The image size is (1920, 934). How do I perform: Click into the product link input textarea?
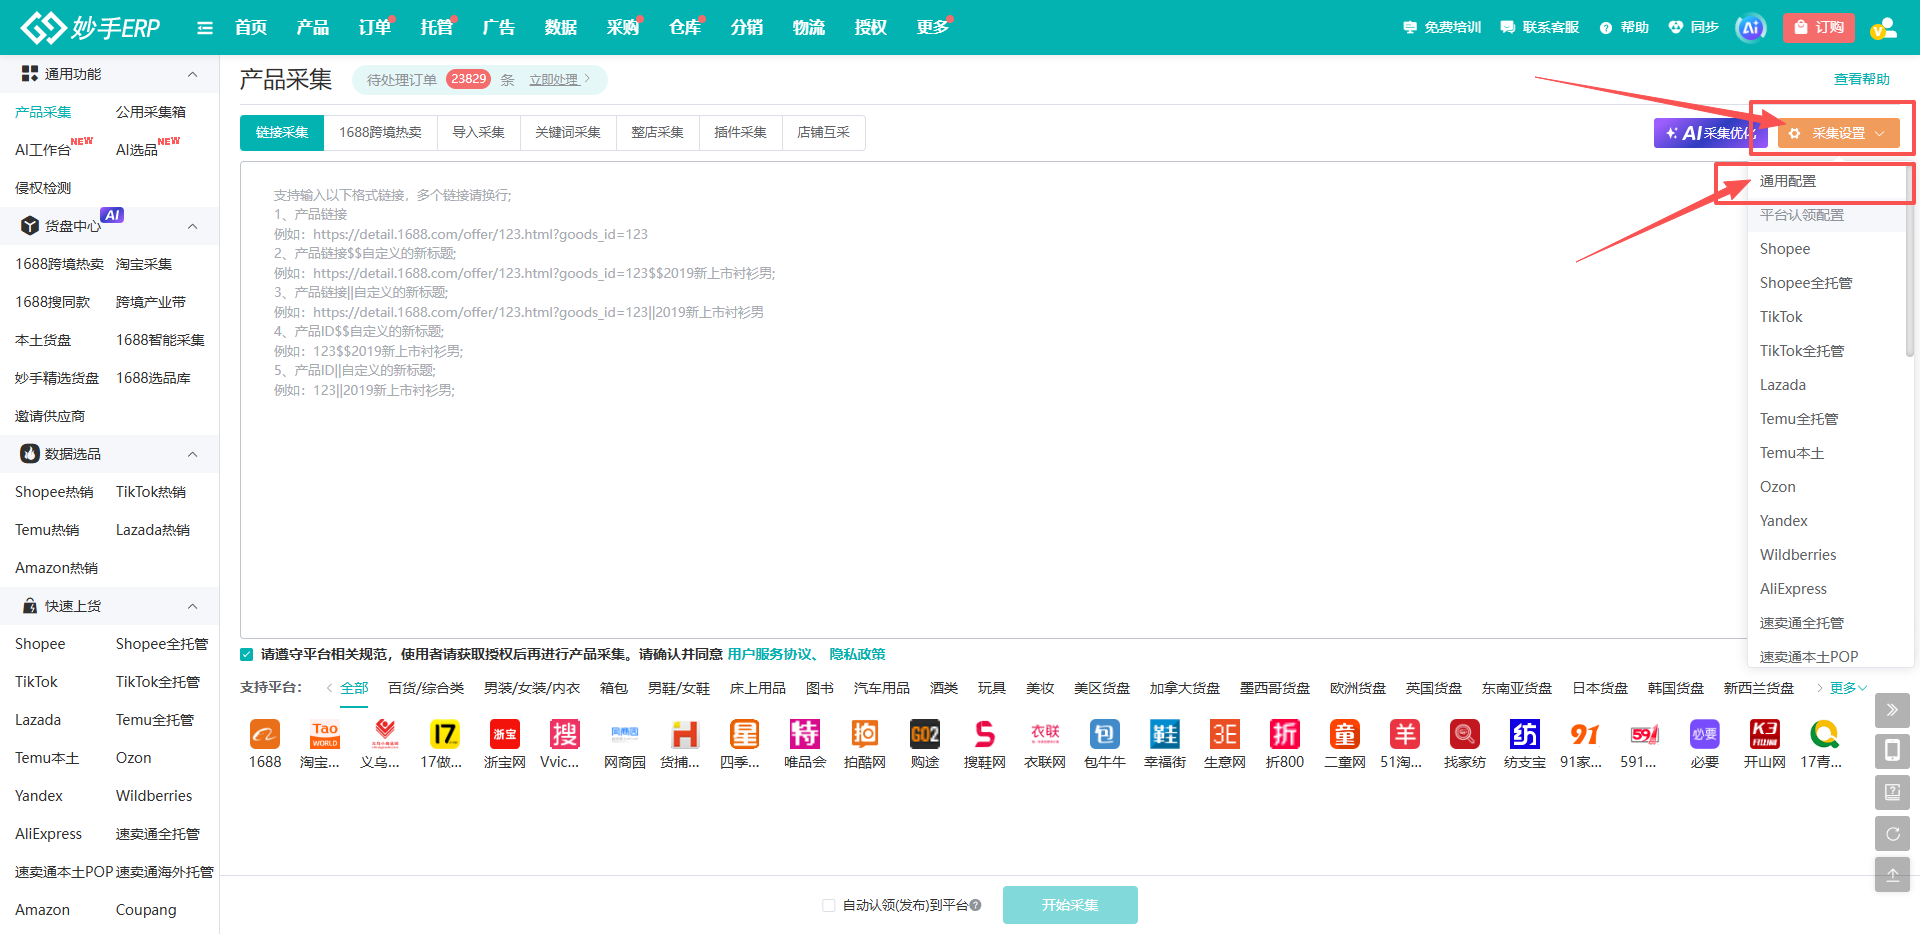click(993, 400)
